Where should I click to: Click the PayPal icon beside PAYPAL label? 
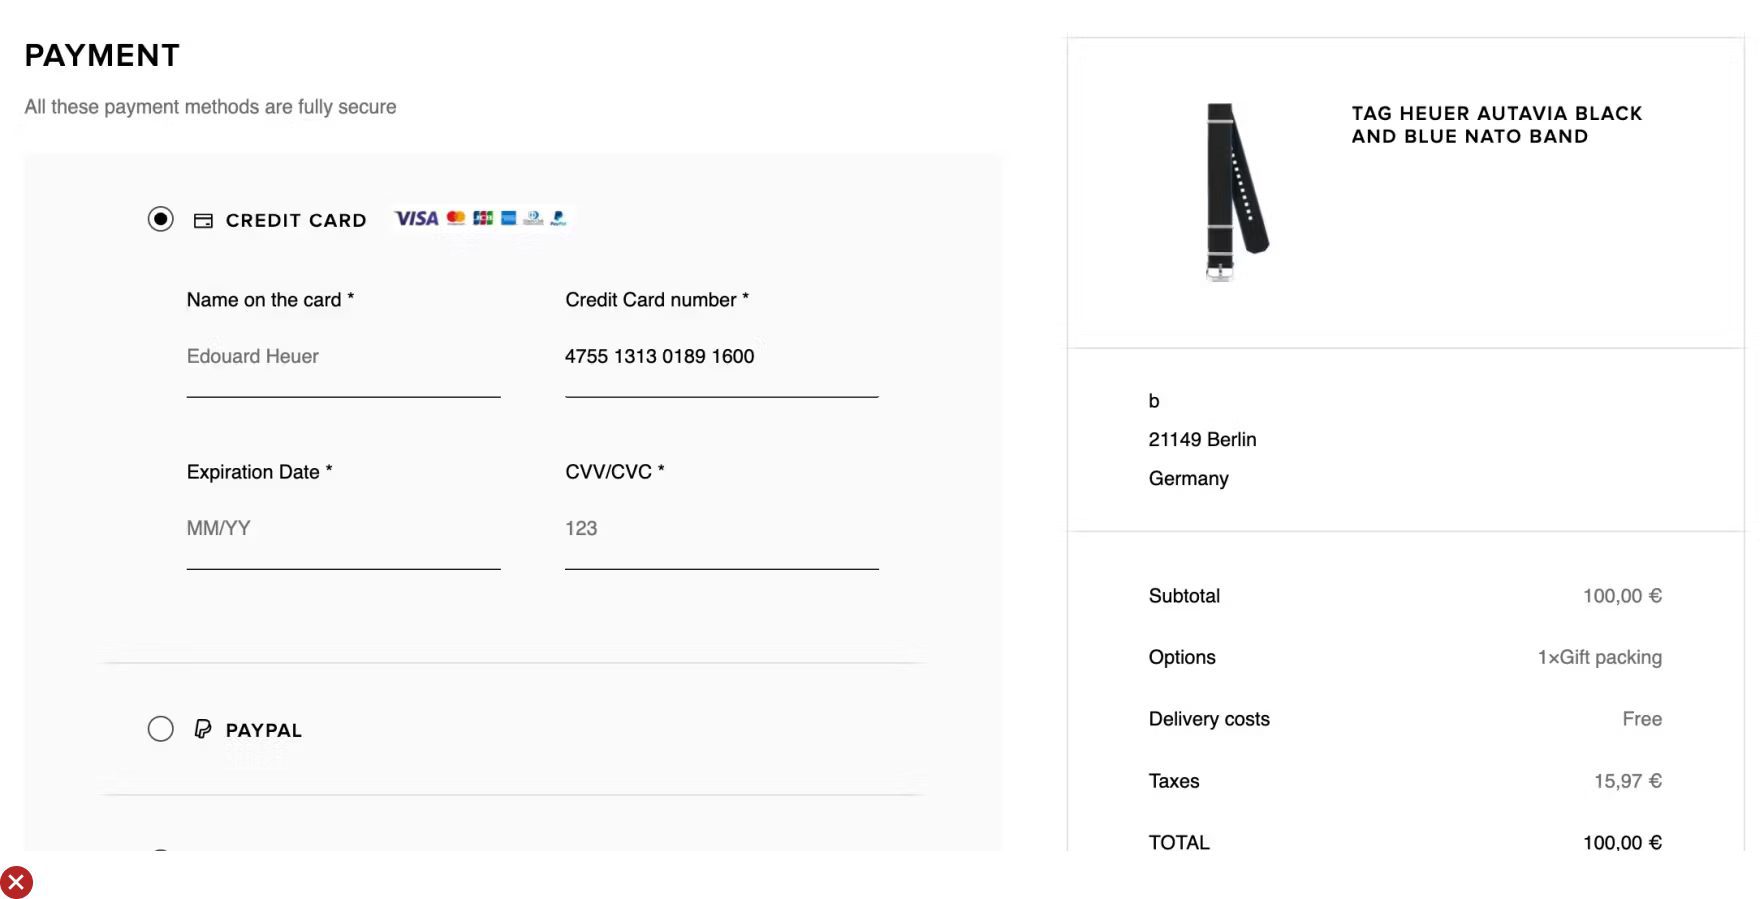click(203, 729)
